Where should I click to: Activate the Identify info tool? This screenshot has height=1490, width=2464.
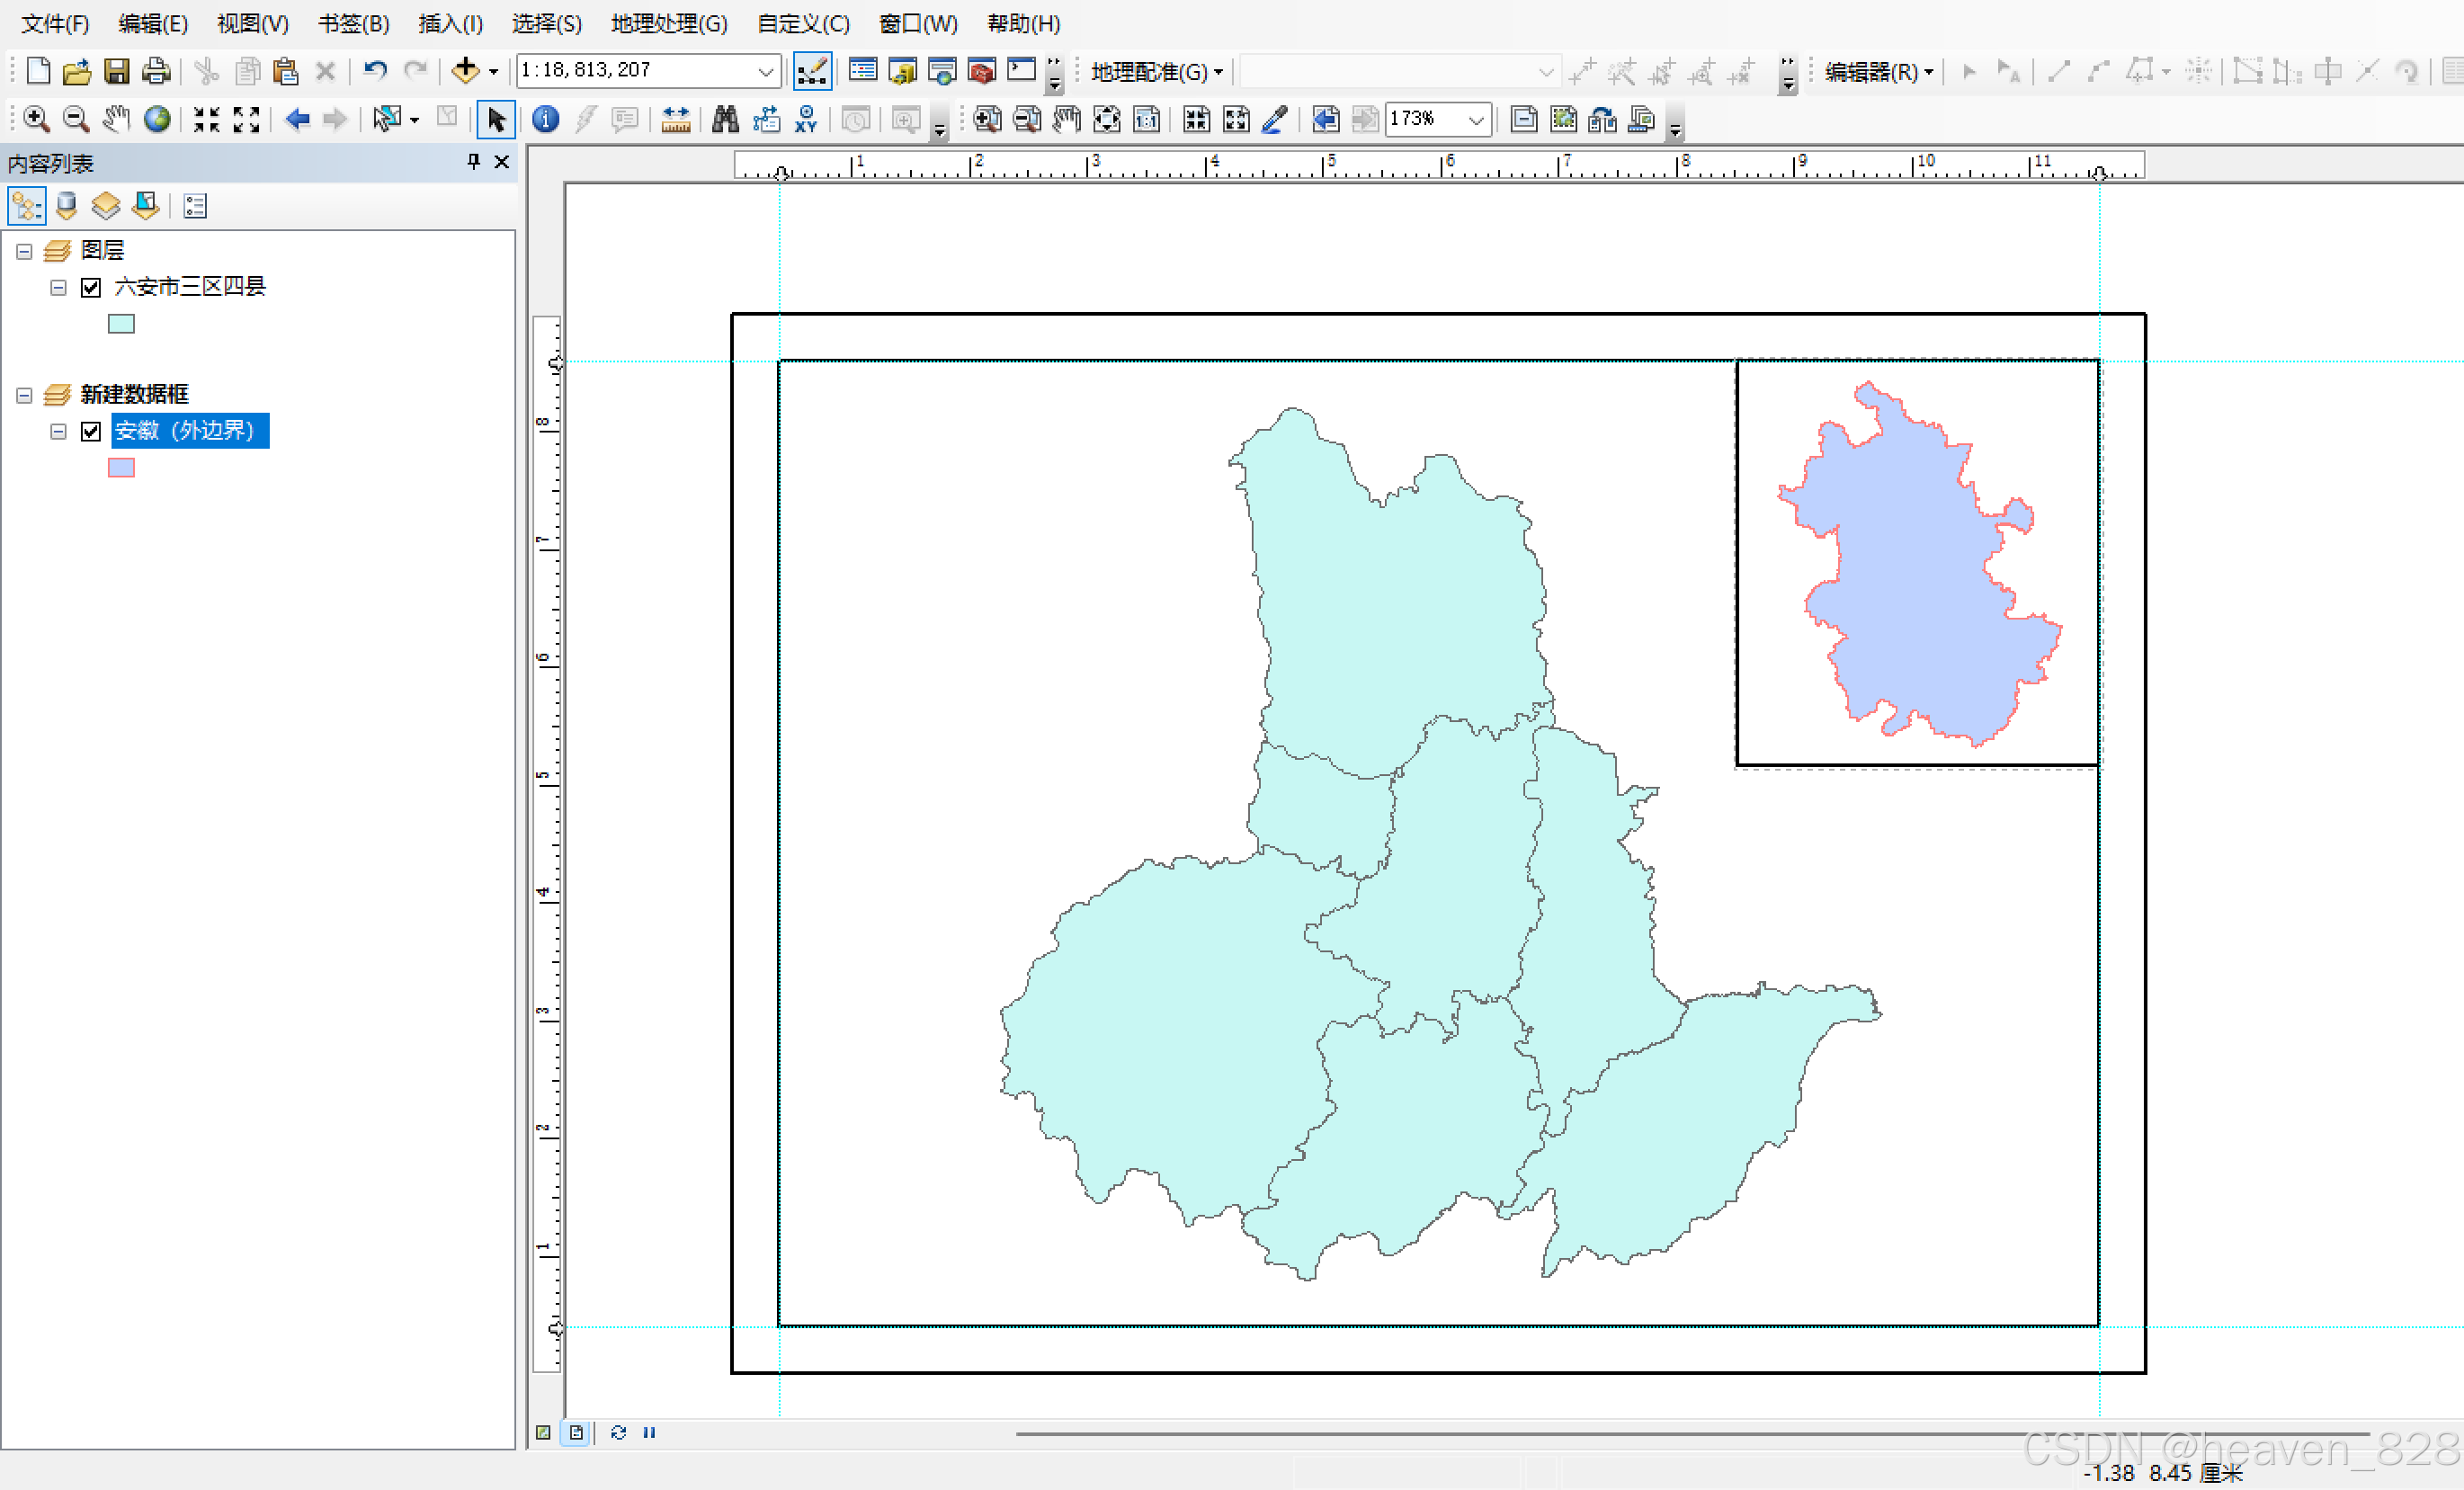click(x=545, y=120)
